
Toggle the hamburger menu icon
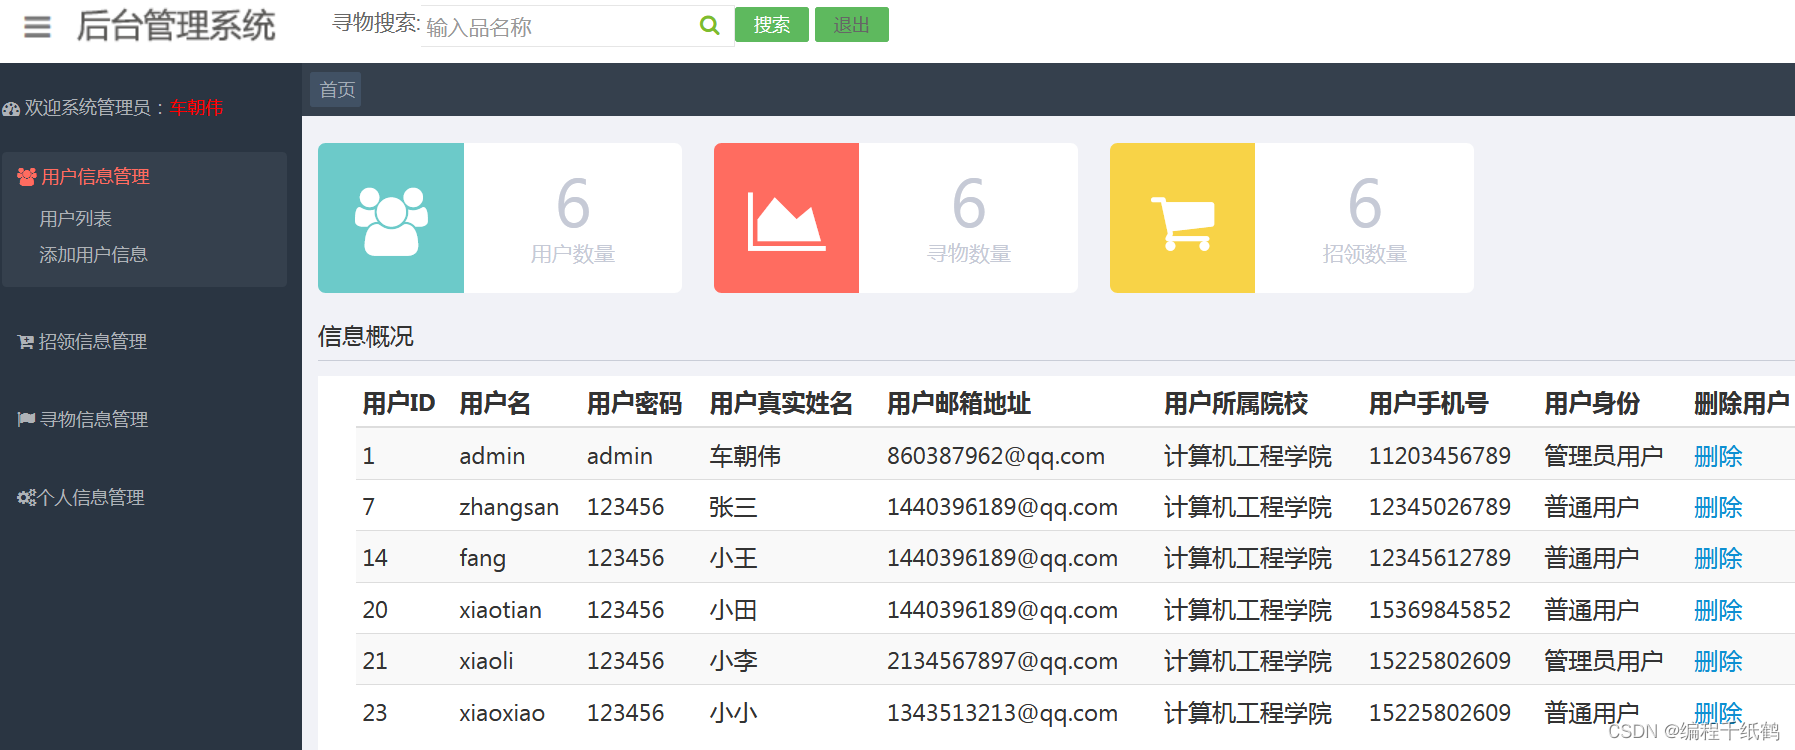click(x=37, y=27)
